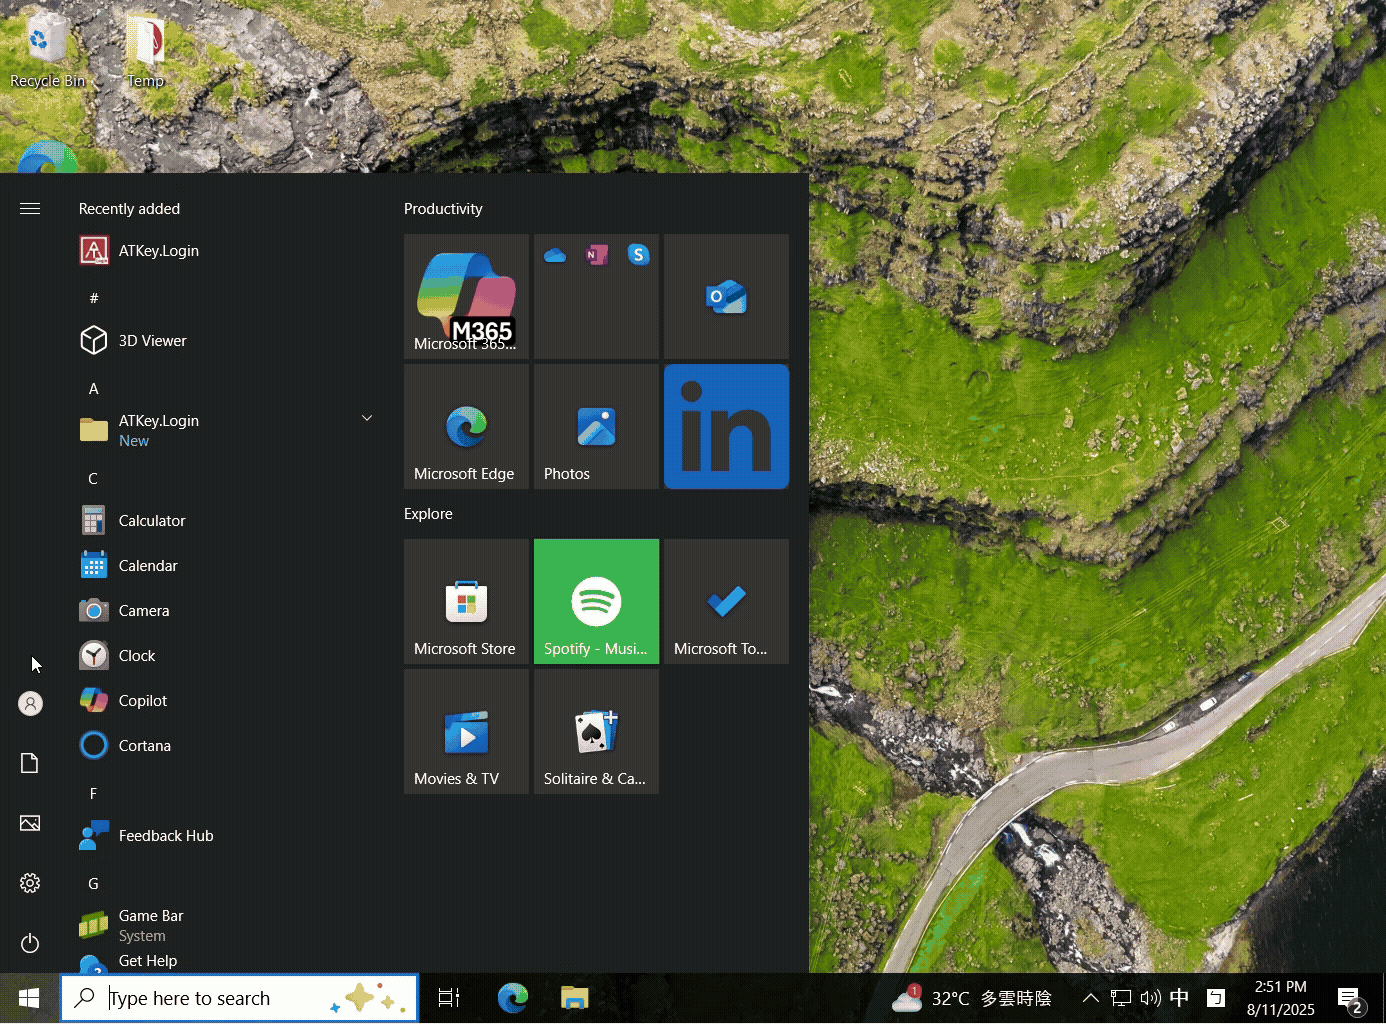Screen dimensions: 1386x1024
Task: Click the user account icon
Action: (x=30, y=703)
